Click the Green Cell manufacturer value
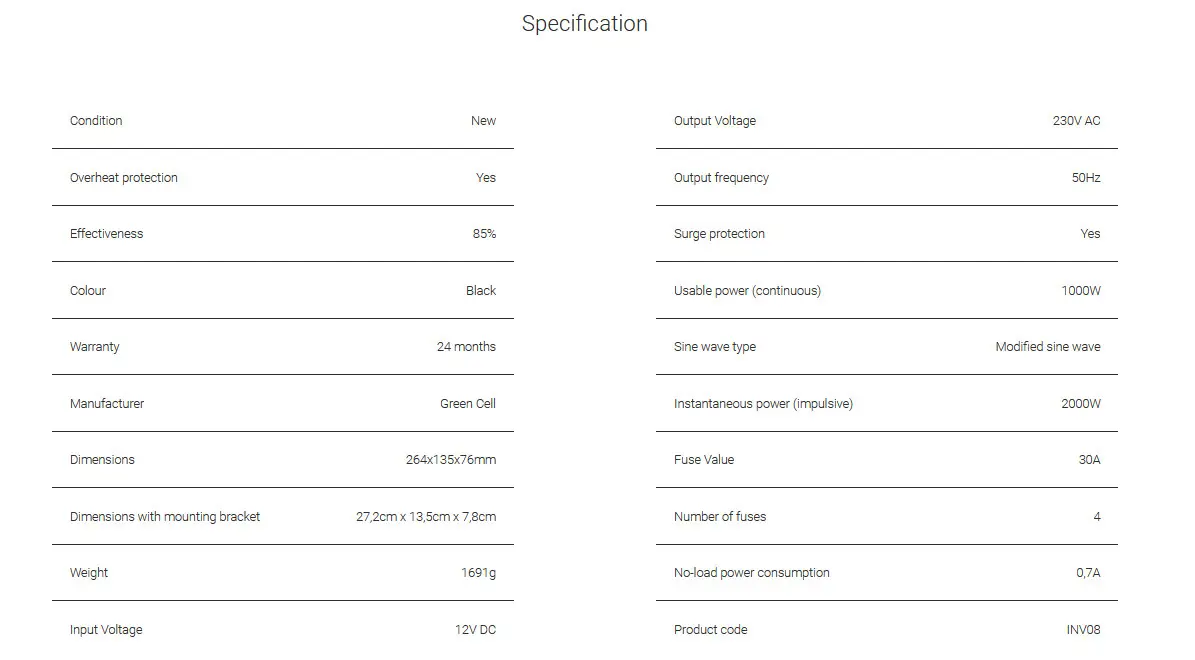Screen dimensions: 1195x660 click(468, 404)
